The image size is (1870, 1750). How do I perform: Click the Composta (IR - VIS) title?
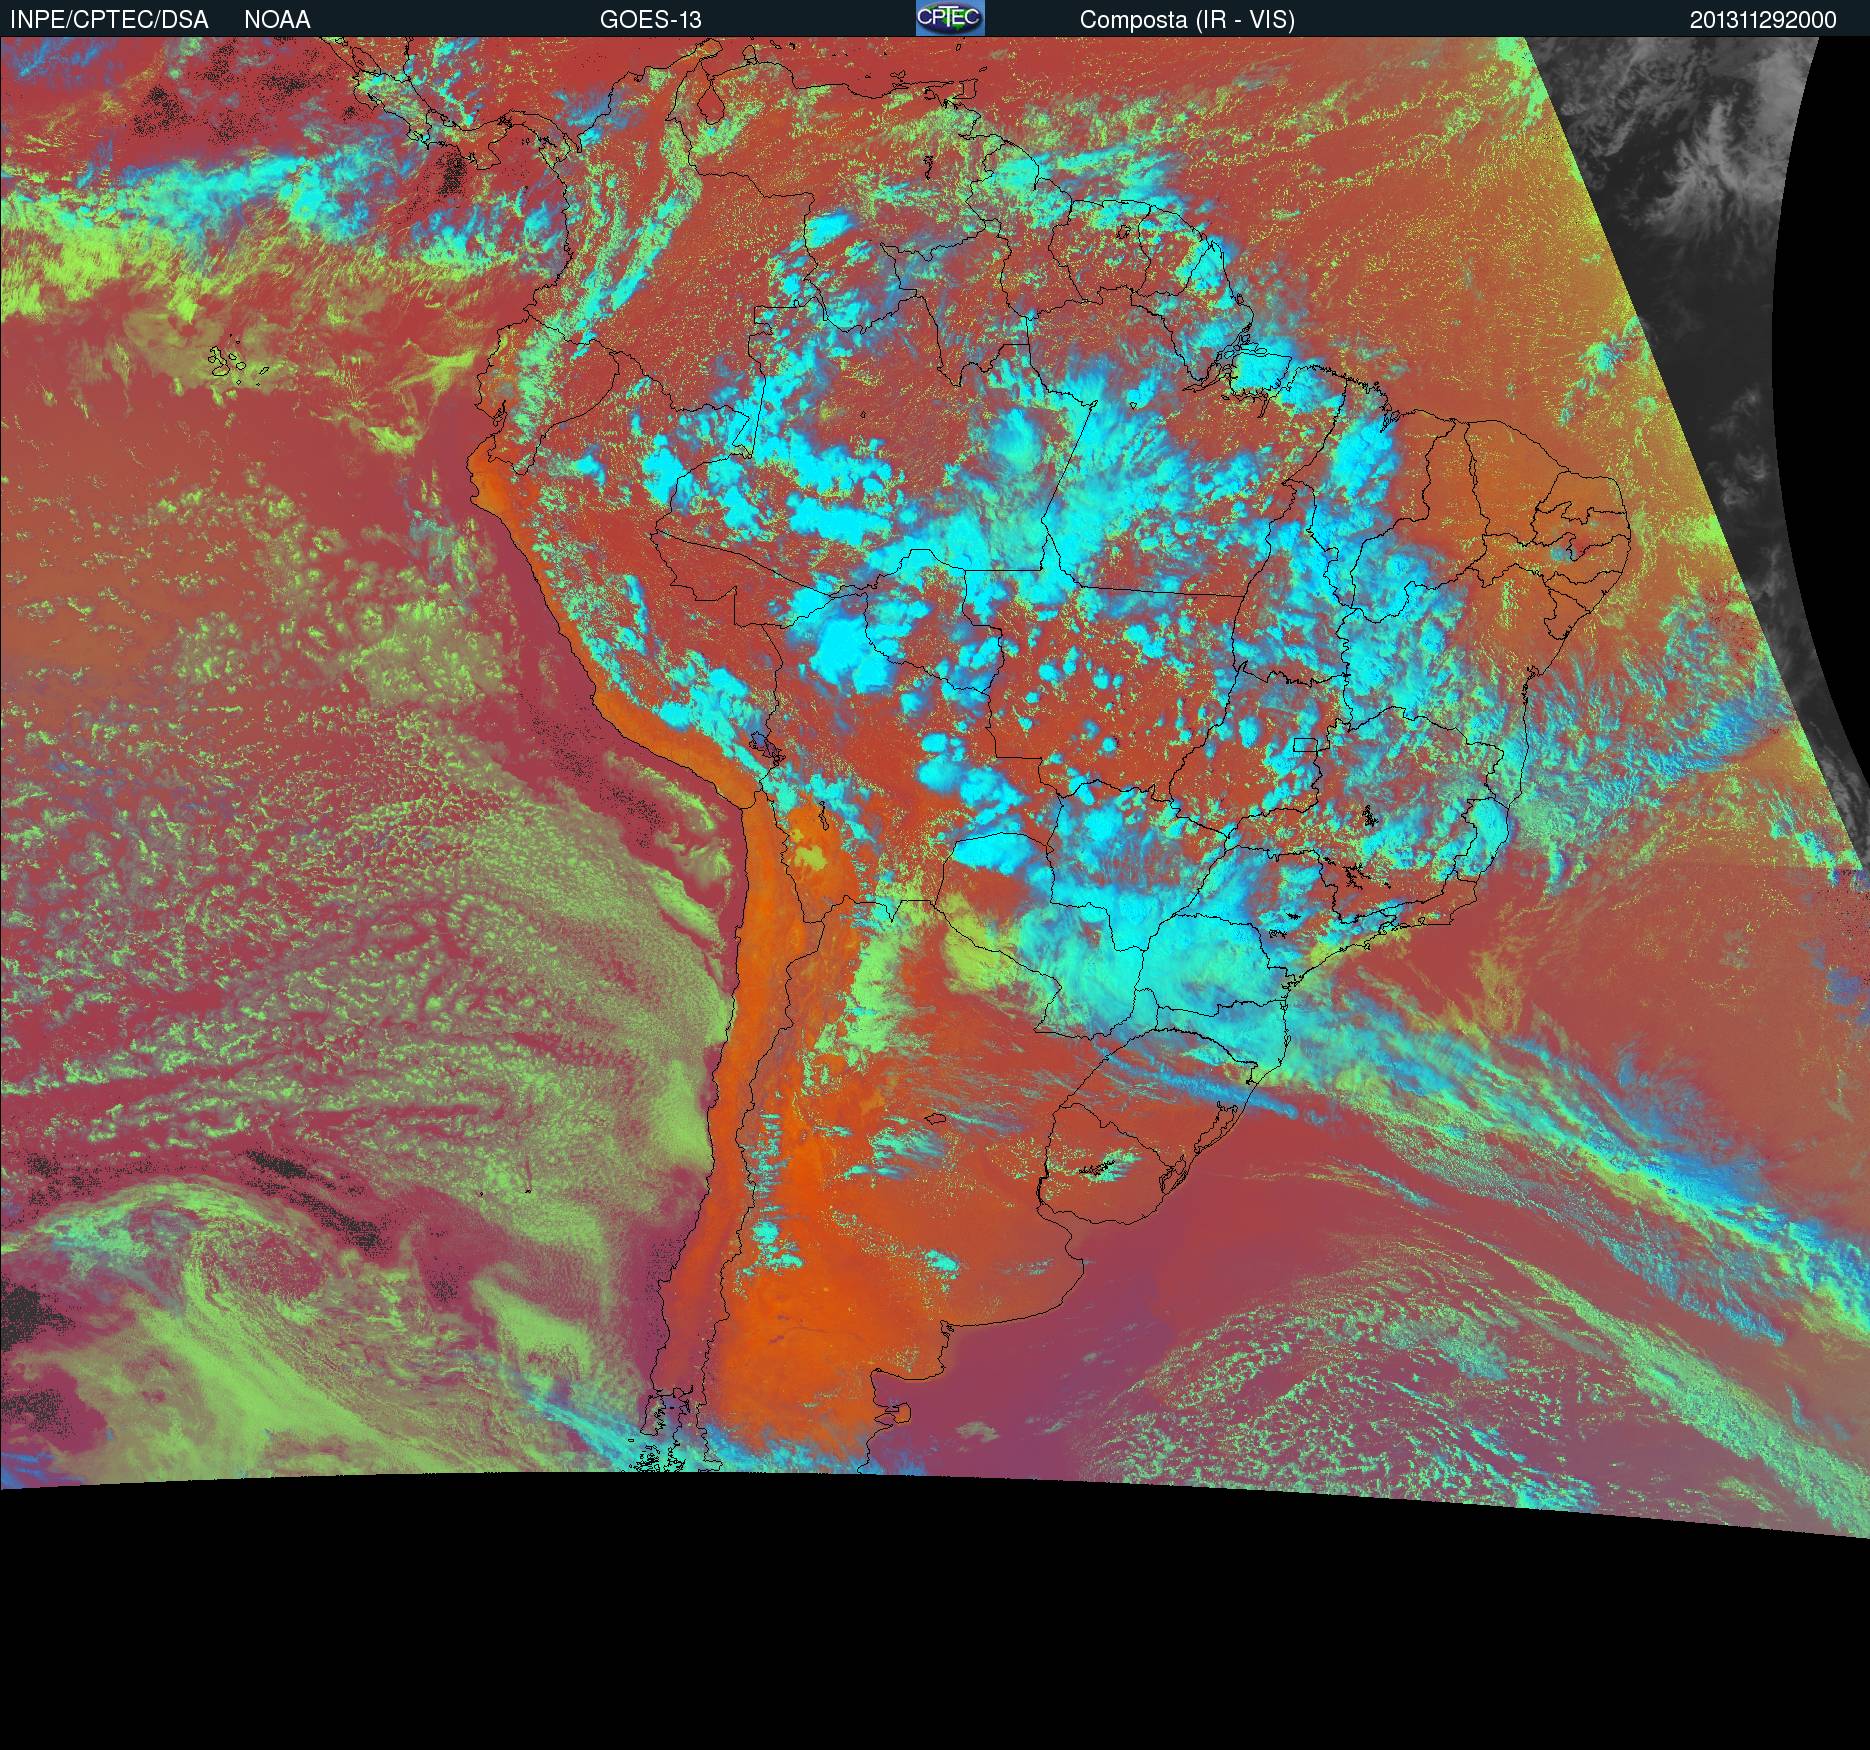tap(1187, 20)
